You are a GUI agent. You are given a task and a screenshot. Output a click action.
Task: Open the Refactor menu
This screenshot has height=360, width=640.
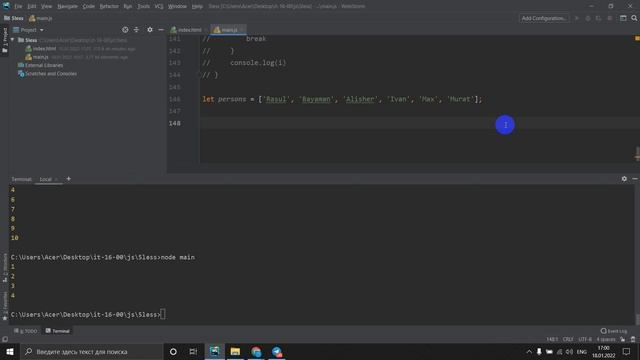[x=109, y=6]
